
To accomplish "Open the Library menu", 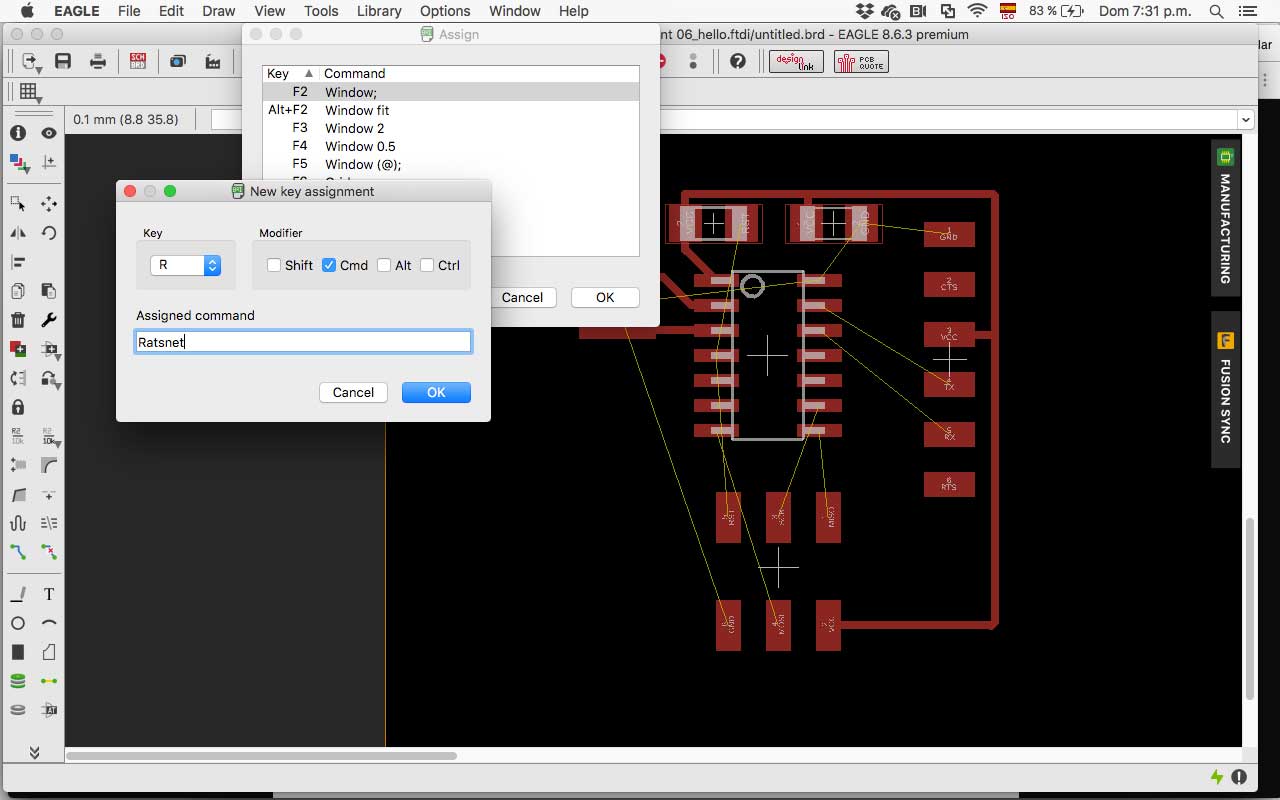I will point(379,11).
